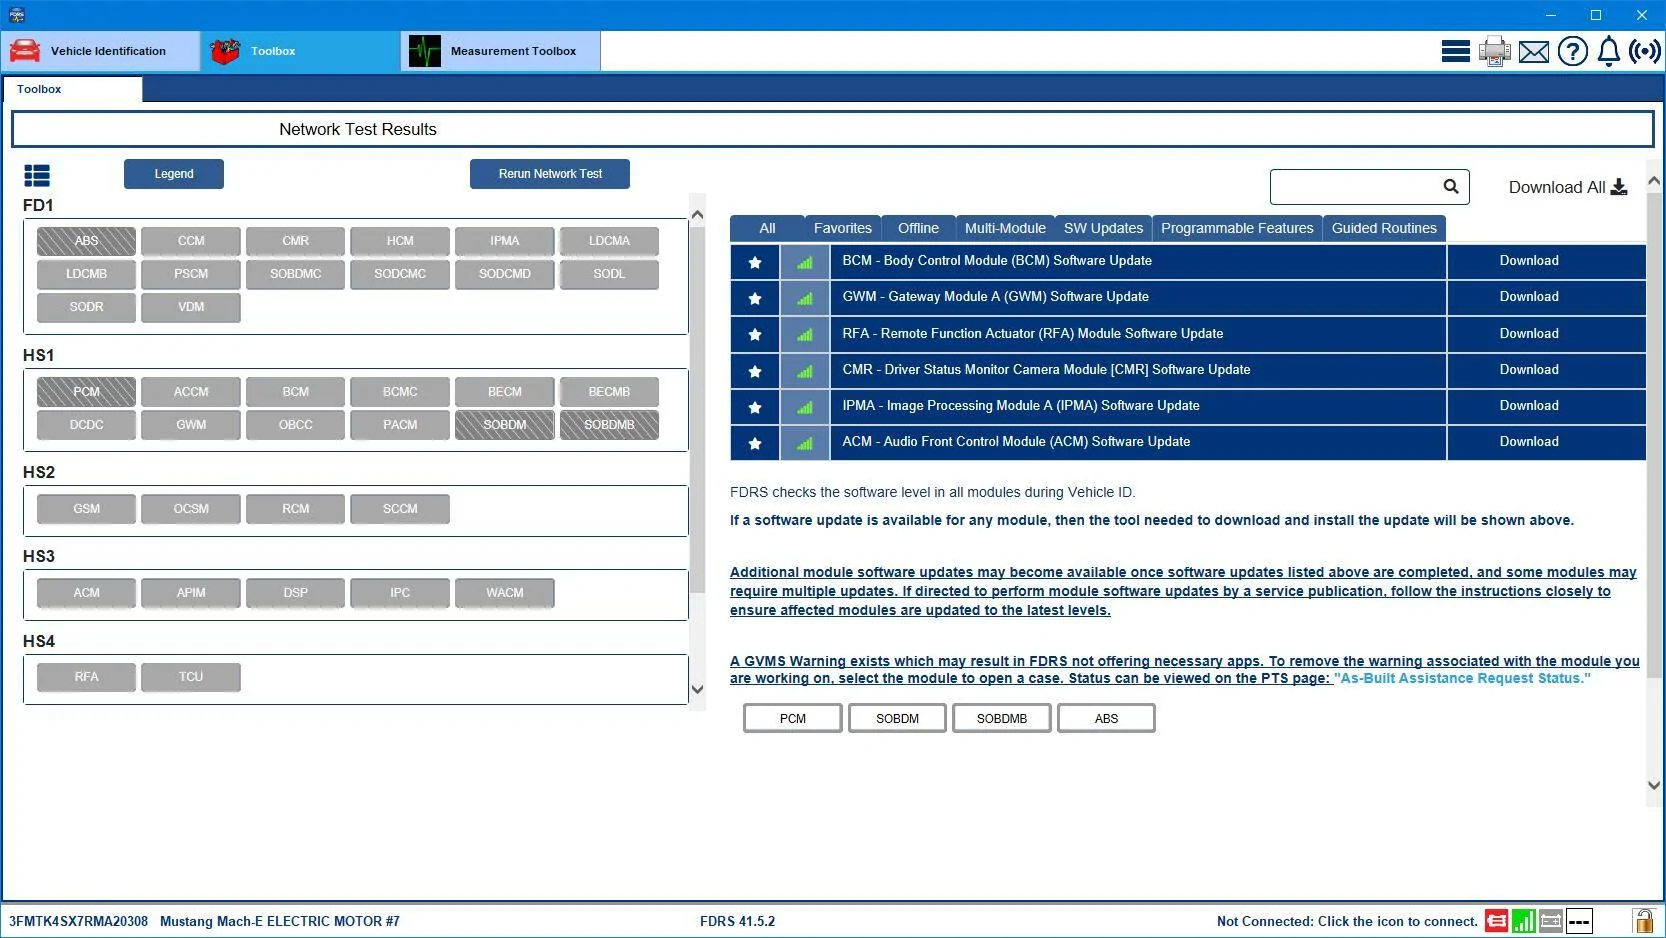Download the BCM Software Update

[x=1528, y=261]
